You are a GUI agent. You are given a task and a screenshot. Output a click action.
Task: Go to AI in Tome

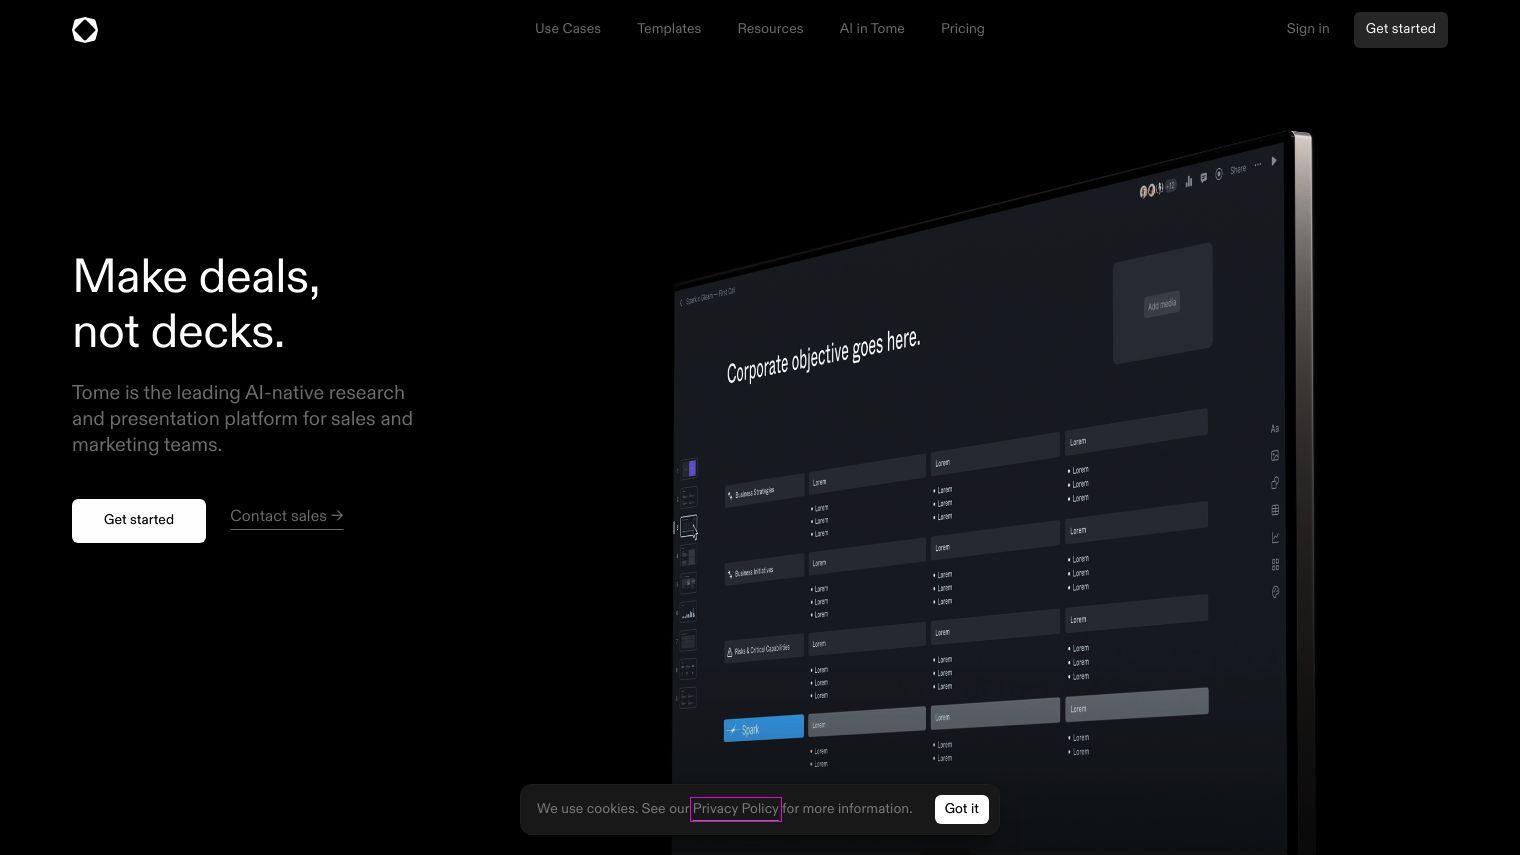coord(872,29)
